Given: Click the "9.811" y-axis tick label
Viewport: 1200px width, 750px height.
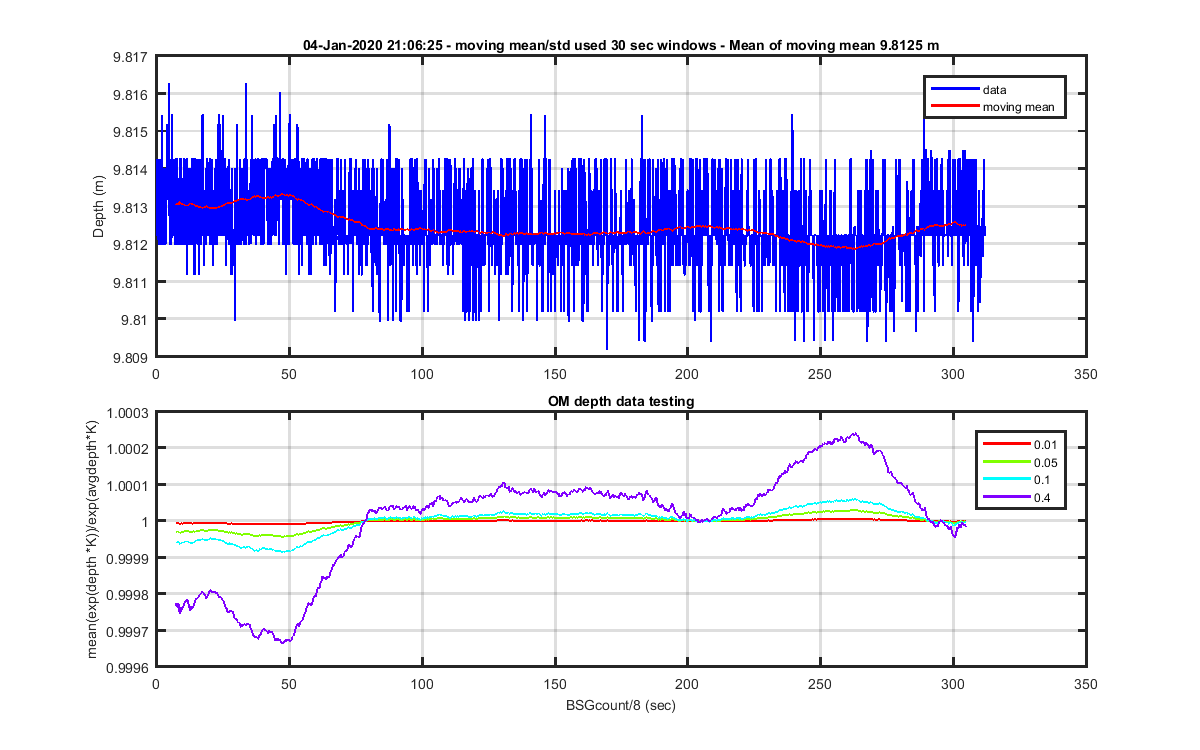Looking at the screenshot, I should [x=131, y=282].
